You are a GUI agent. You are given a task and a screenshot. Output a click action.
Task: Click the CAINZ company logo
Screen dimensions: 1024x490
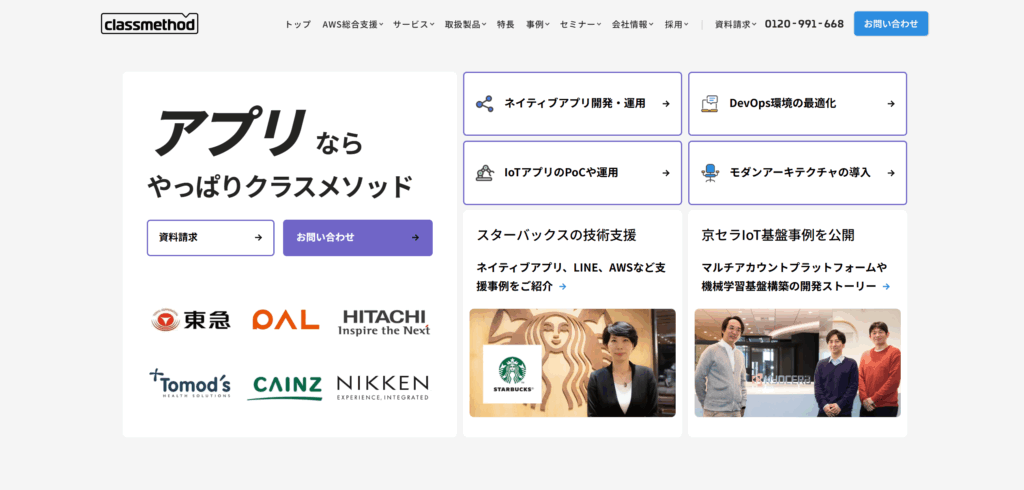pos(285,387)
